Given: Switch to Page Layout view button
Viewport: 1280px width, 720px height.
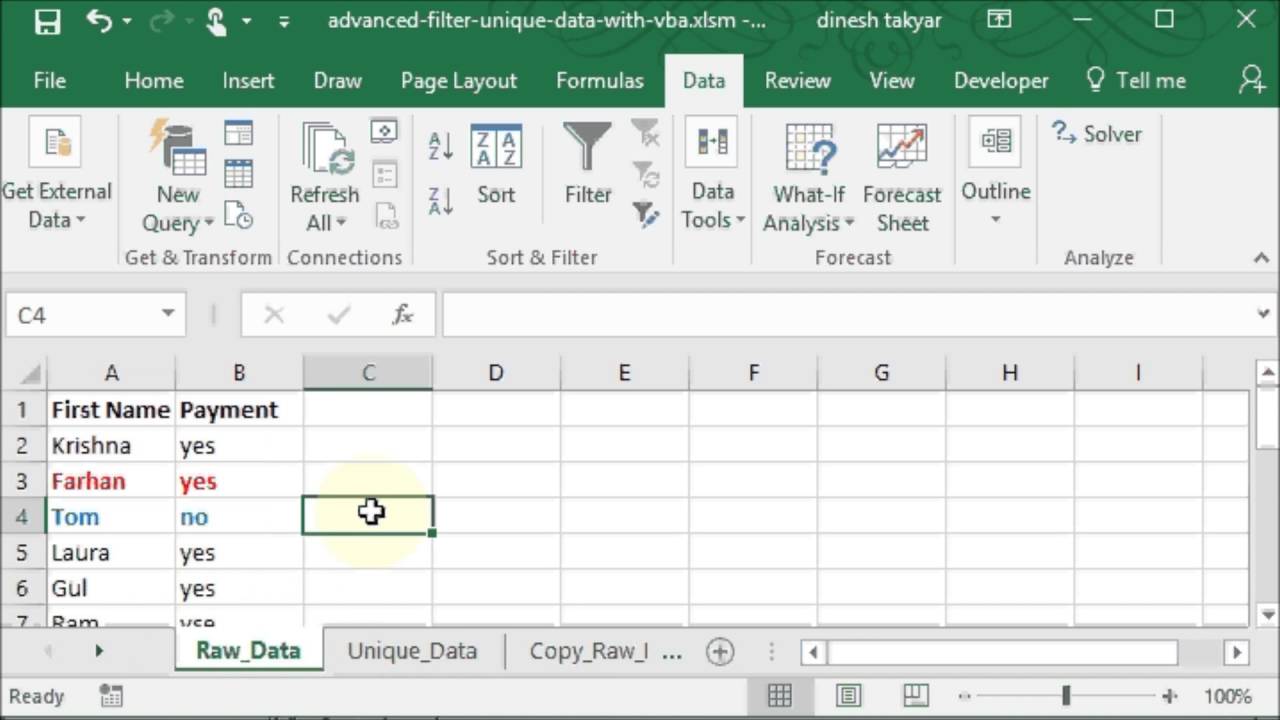Looking at the screenshot, I should [x=848, y=696].
